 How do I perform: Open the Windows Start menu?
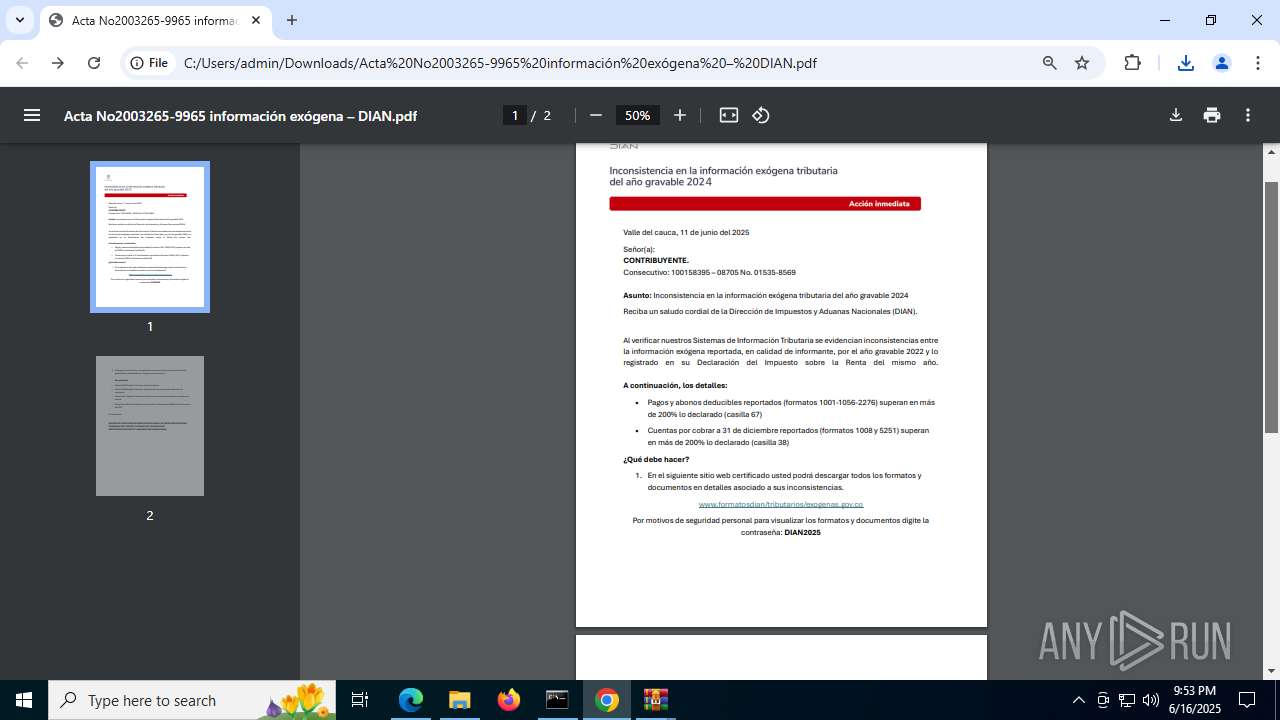click(x=24, y=700)
